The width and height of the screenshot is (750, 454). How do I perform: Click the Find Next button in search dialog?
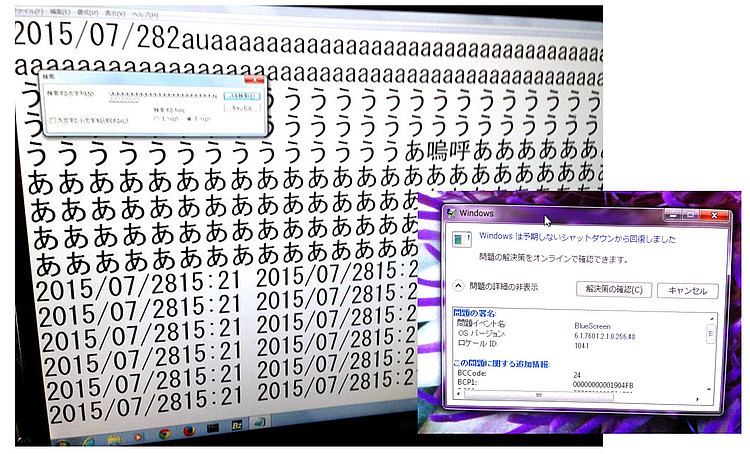(243, 94)
